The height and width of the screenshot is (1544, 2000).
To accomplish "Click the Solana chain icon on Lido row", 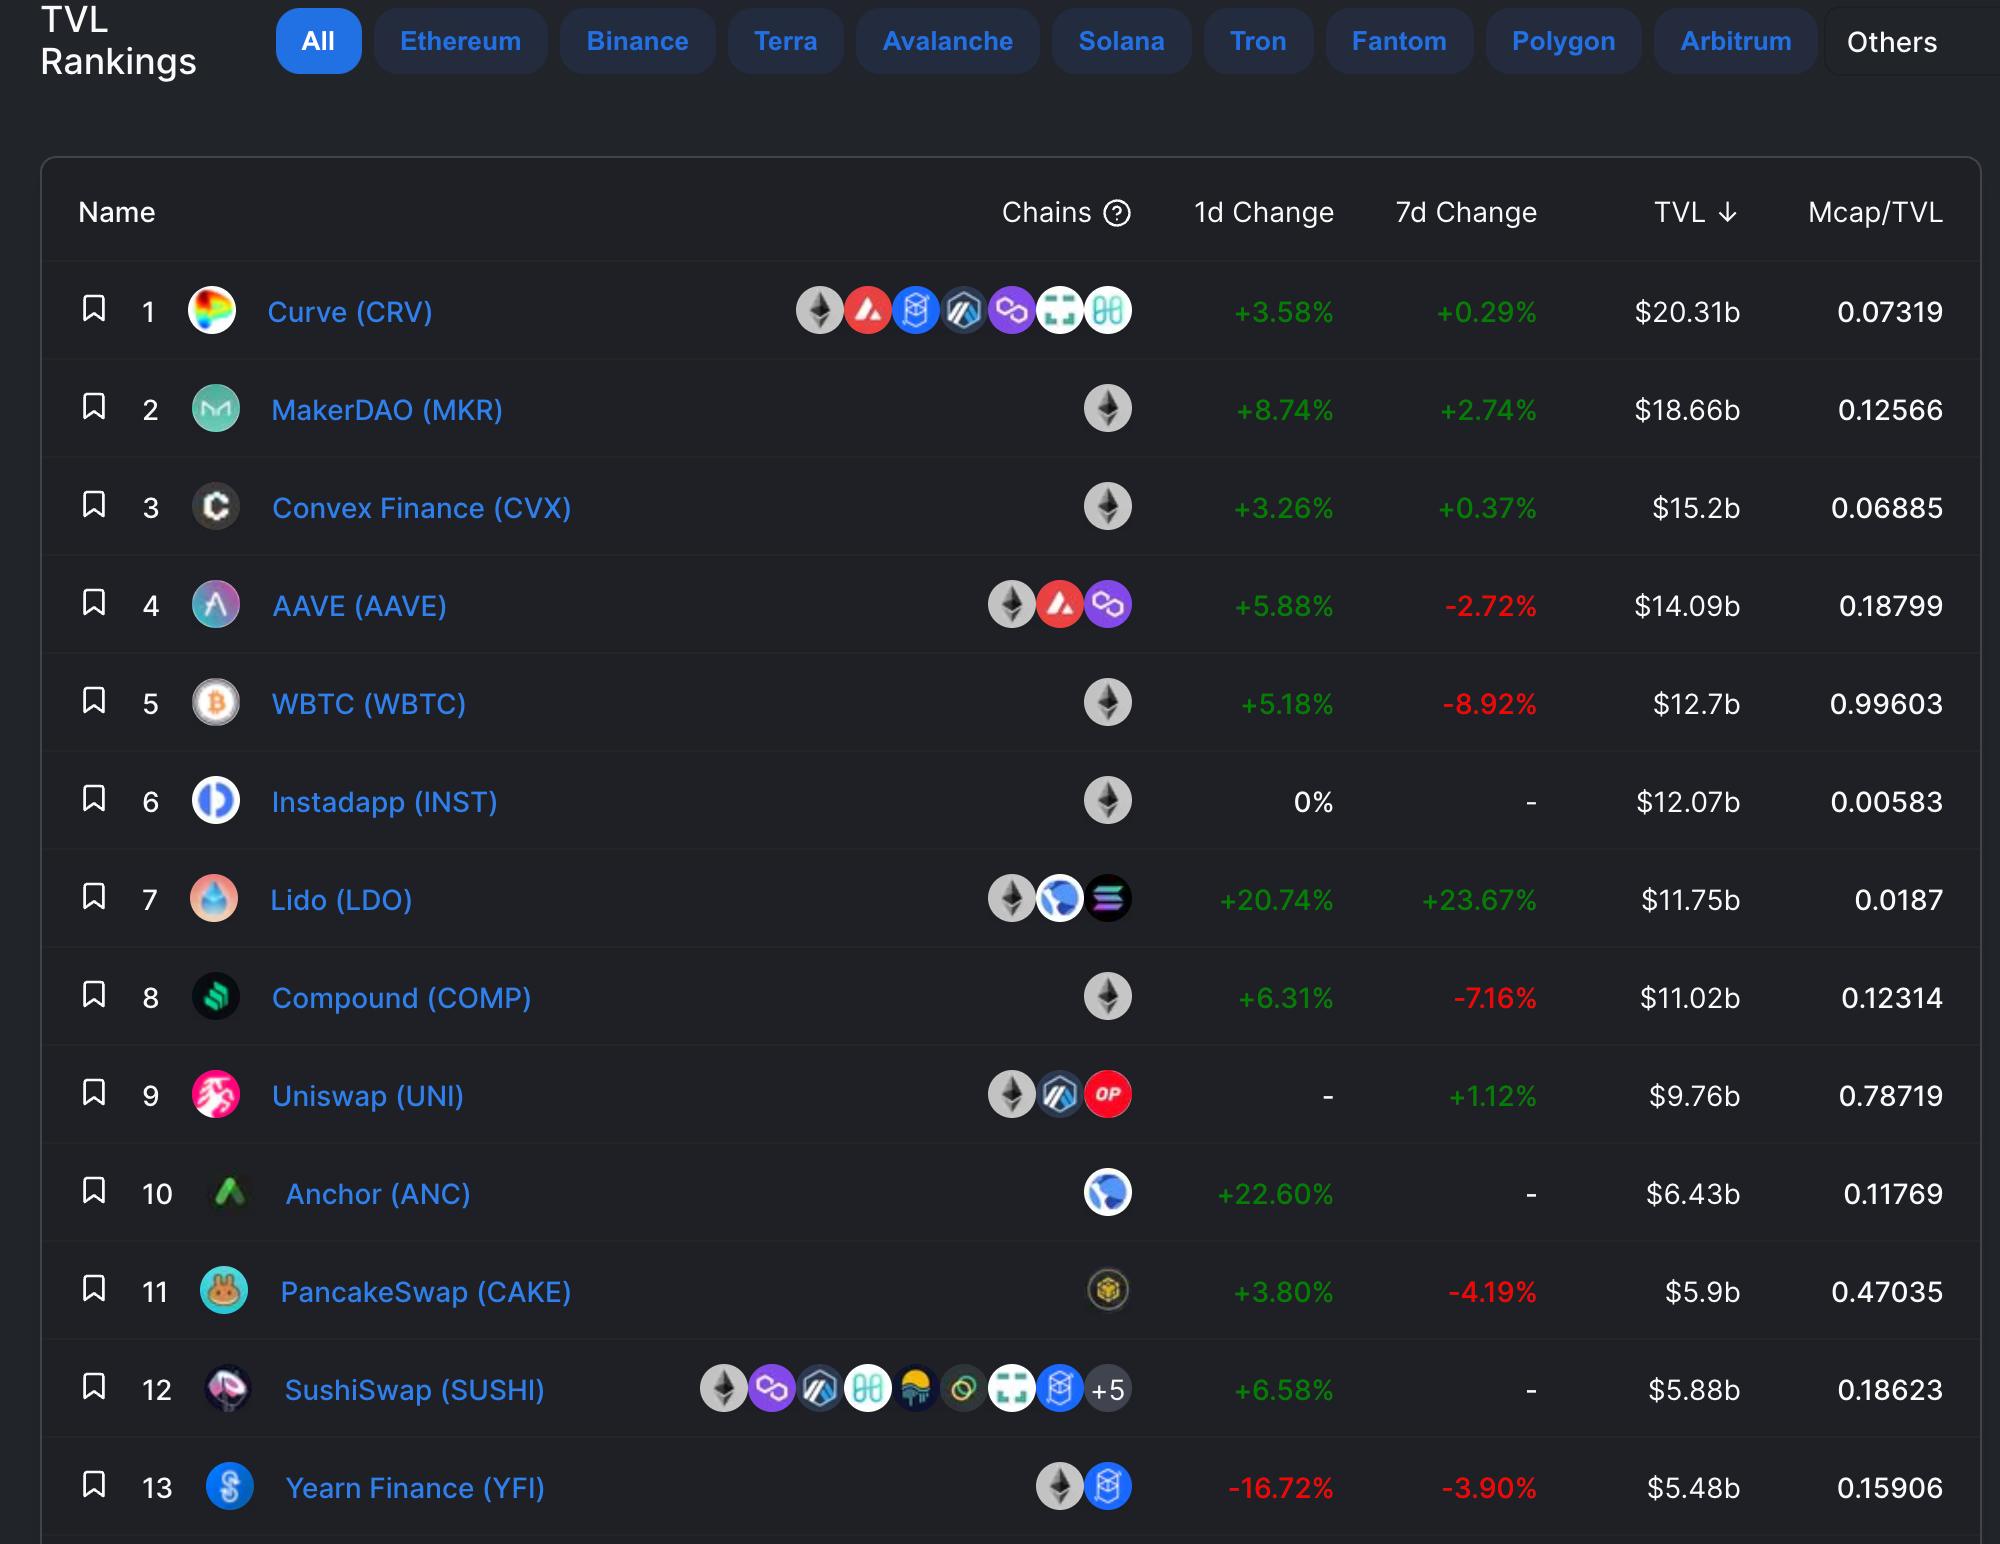I will click(x=1107, y=899).
